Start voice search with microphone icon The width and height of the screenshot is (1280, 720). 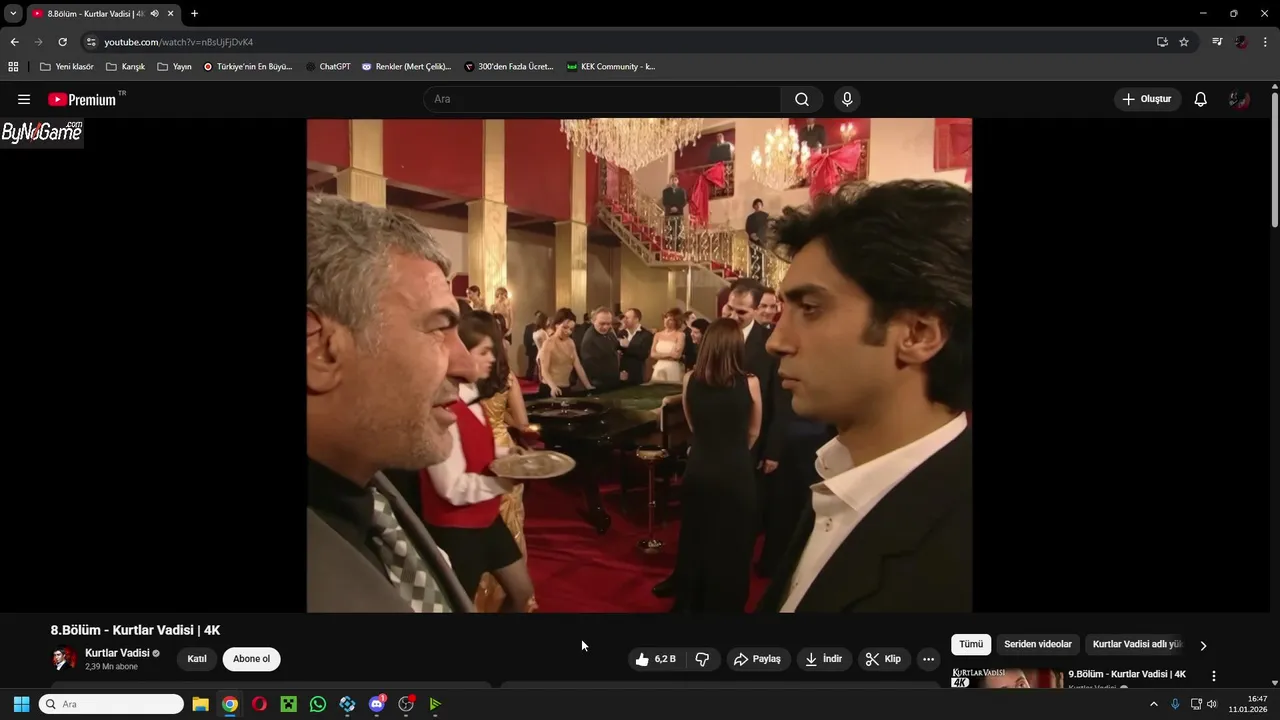coord(847,99)
